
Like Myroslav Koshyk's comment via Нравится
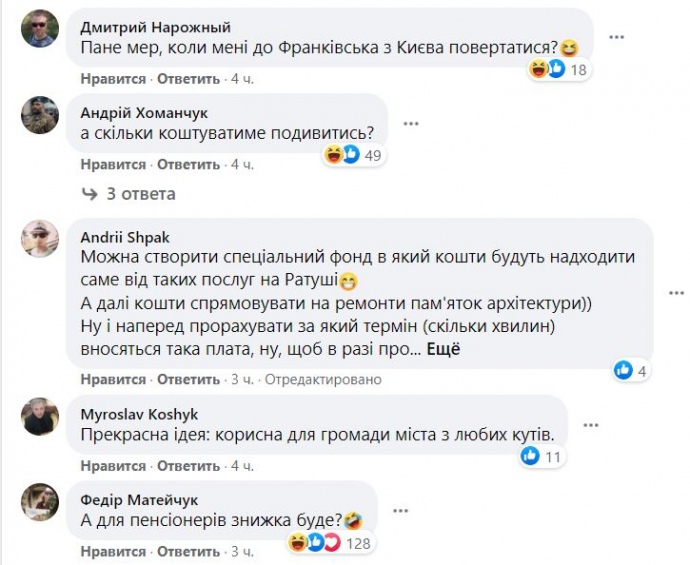114,466
